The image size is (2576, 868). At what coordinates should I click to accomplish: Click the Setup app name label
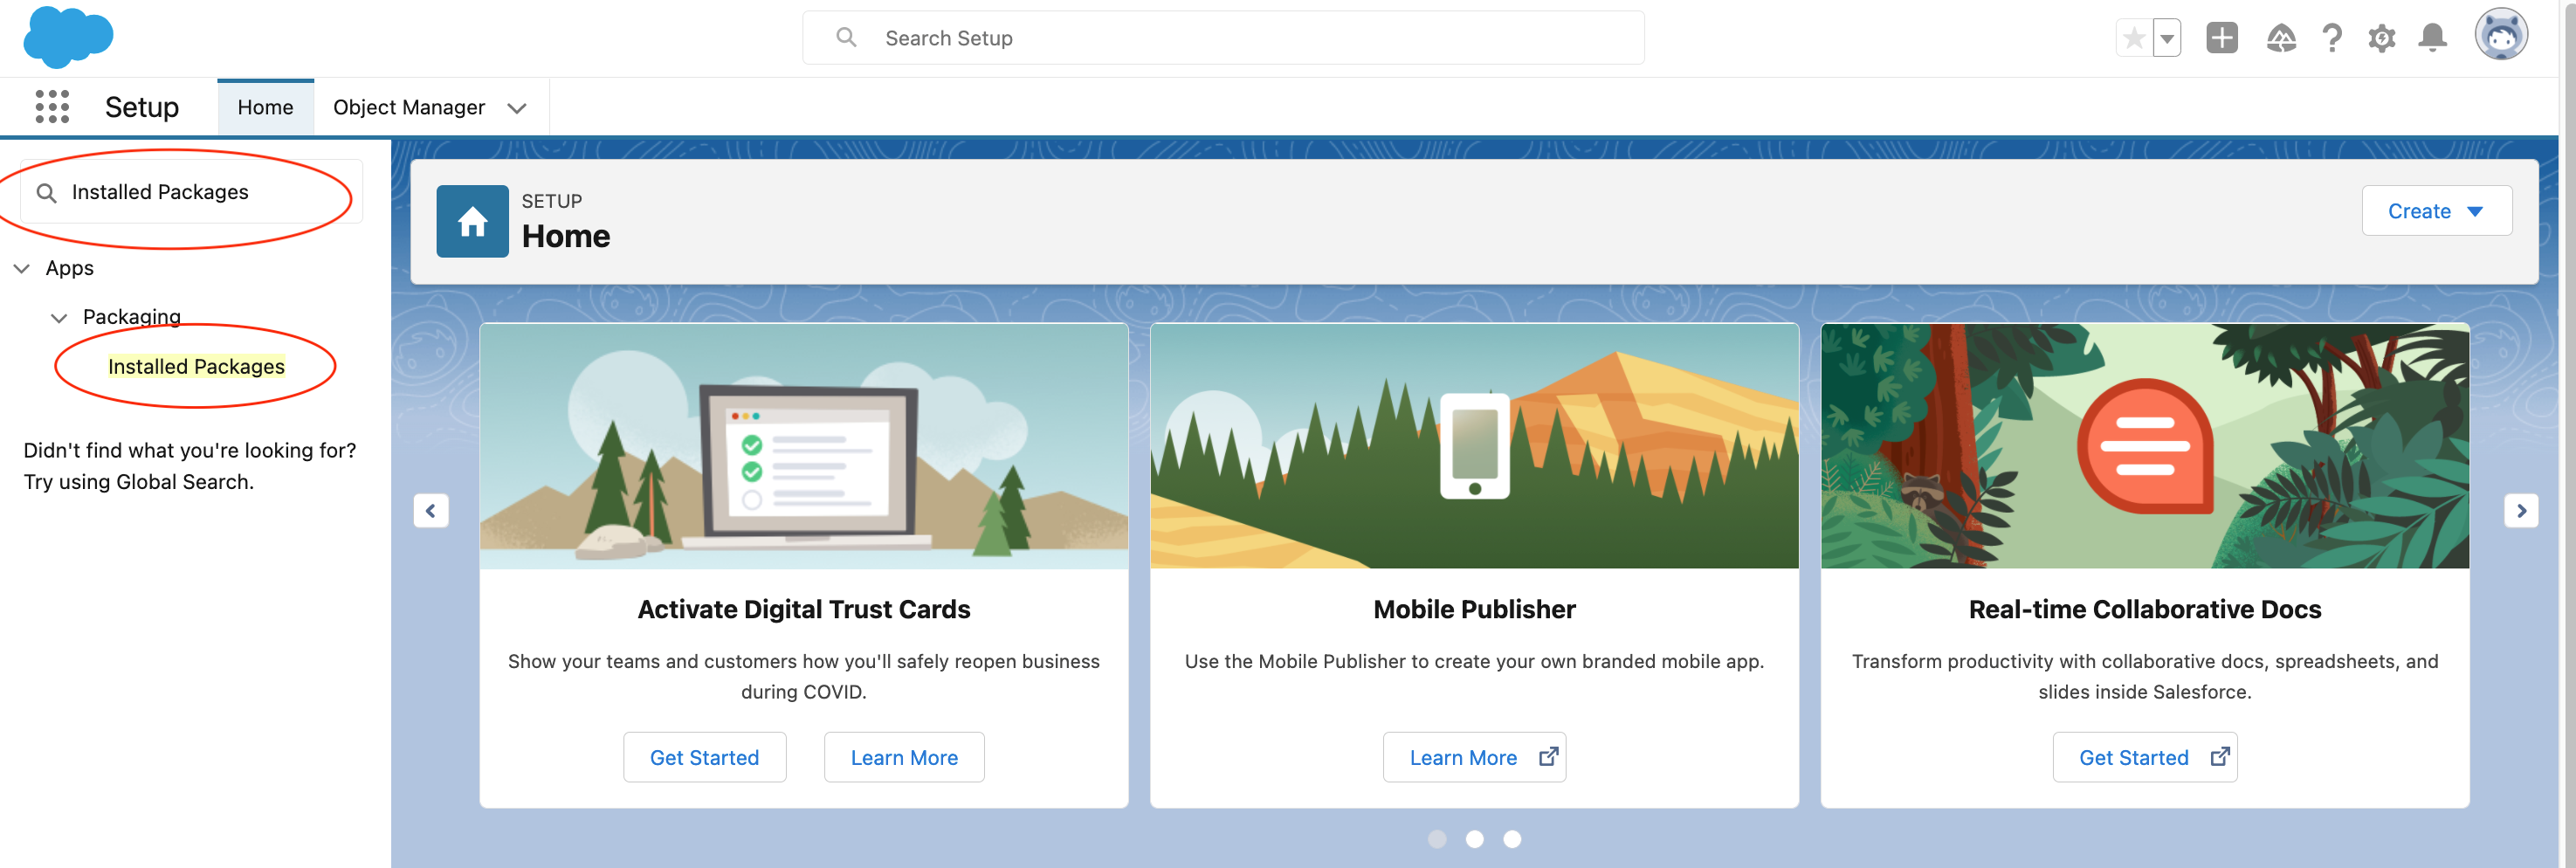[142, 107]
